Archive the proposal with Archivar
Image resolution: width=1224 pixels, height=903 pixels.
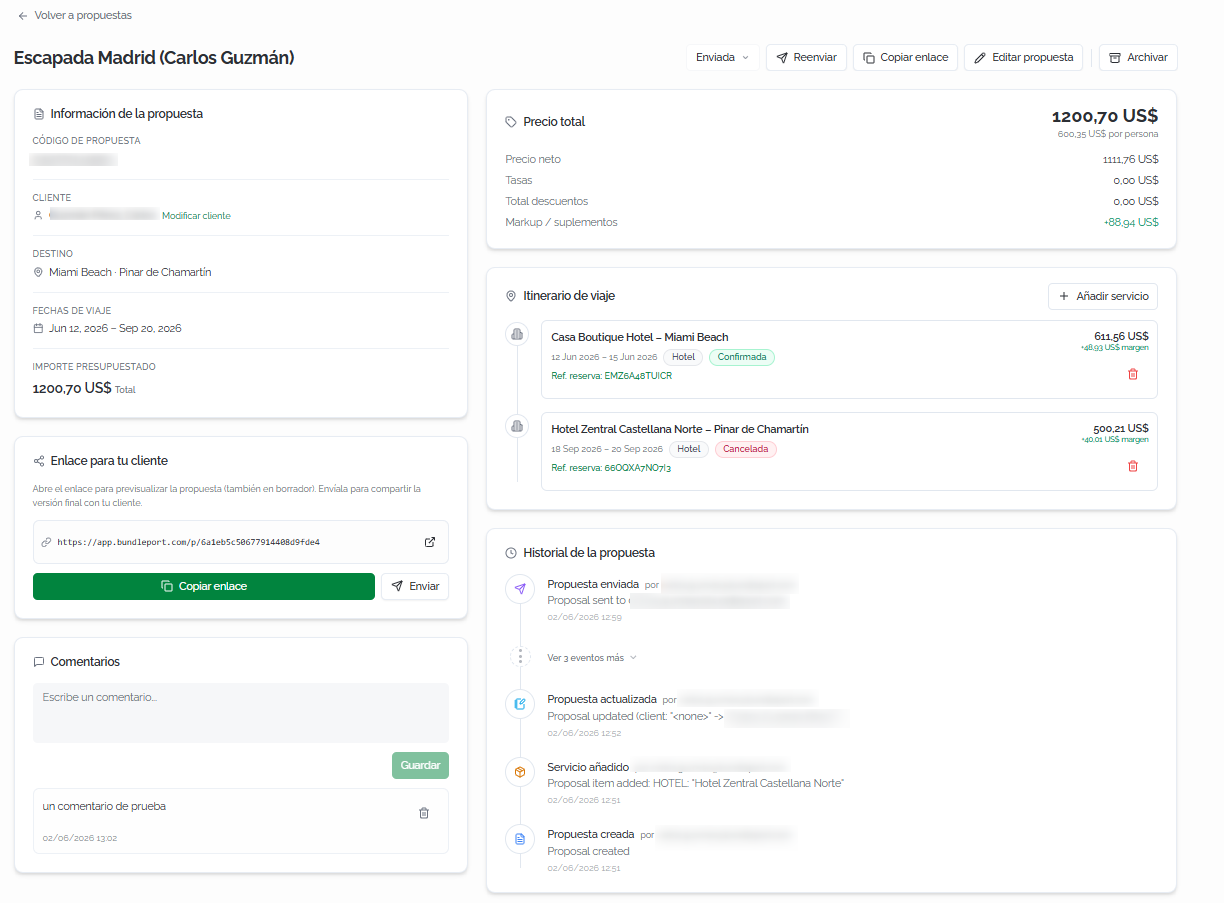pyautogui.click(x=1138, y=57)
